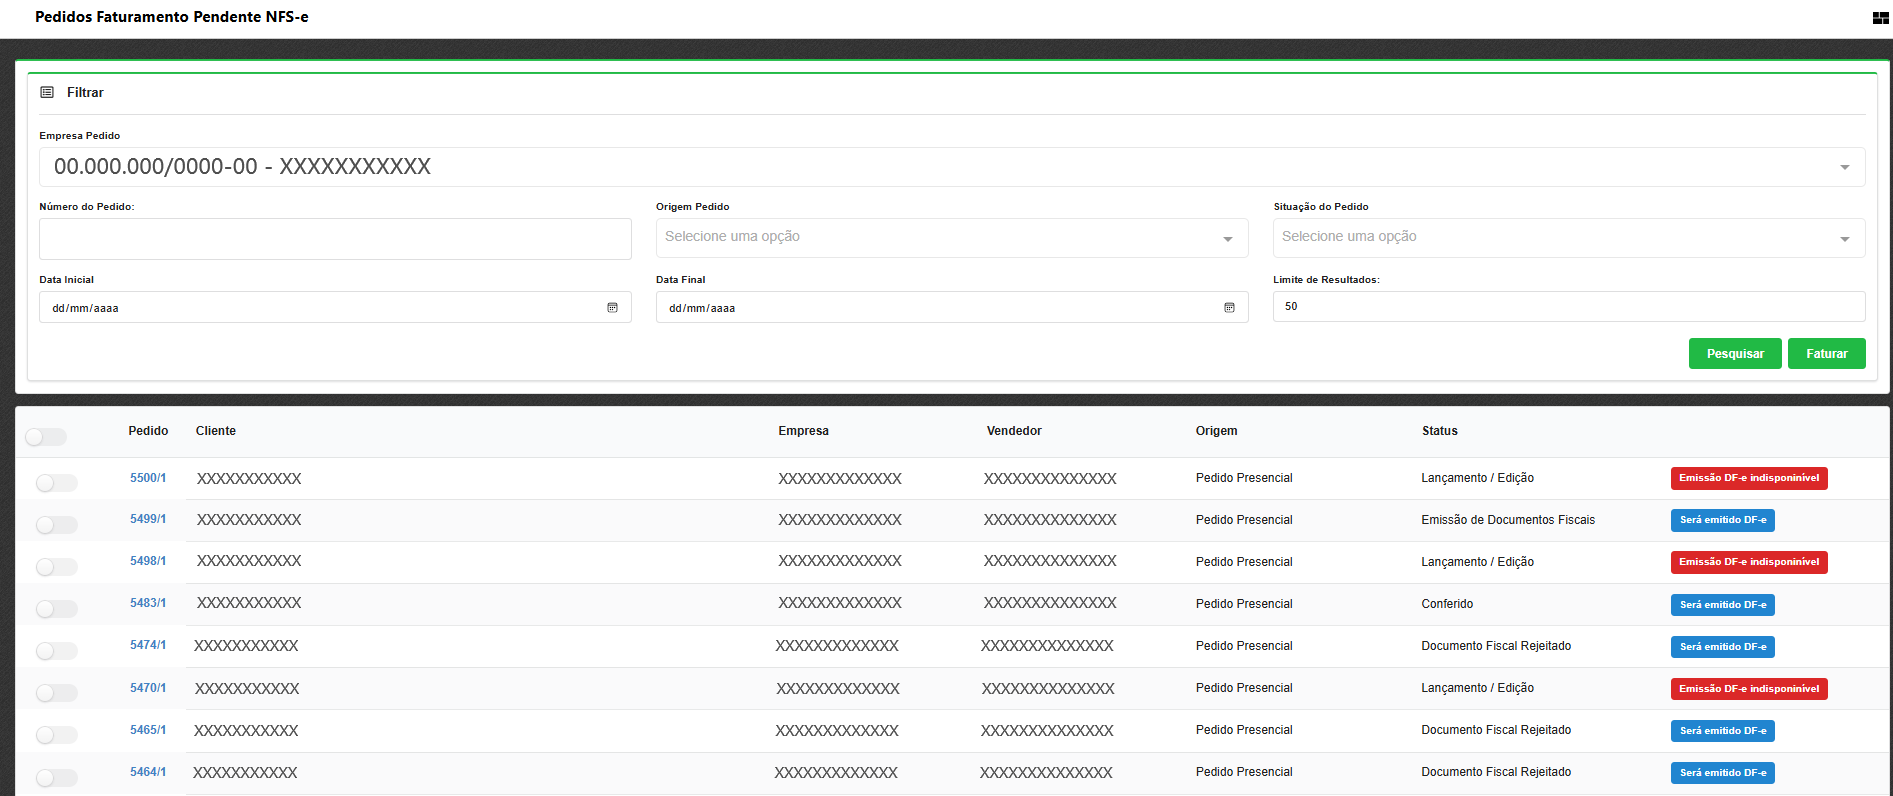Click blue DF-e badge on order 5464/1
The width and height of the screenshot is (1893, 796).
click(1722, 773)
